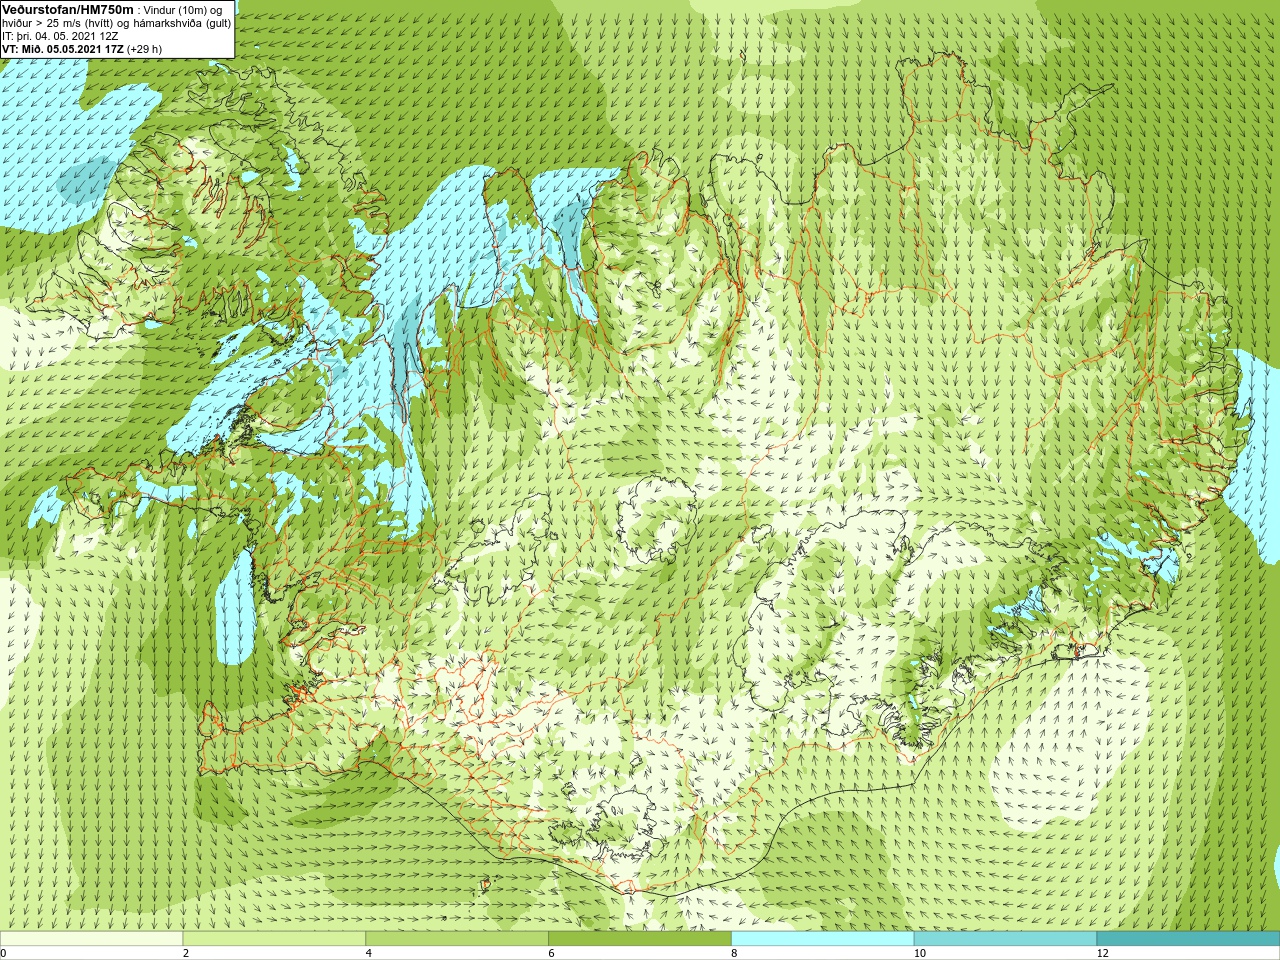Screen dimensions: 1280x960
Task: Click the "VT: Mið. 05.05.2021 17Z" valid time text
Action: pos(62,49)
